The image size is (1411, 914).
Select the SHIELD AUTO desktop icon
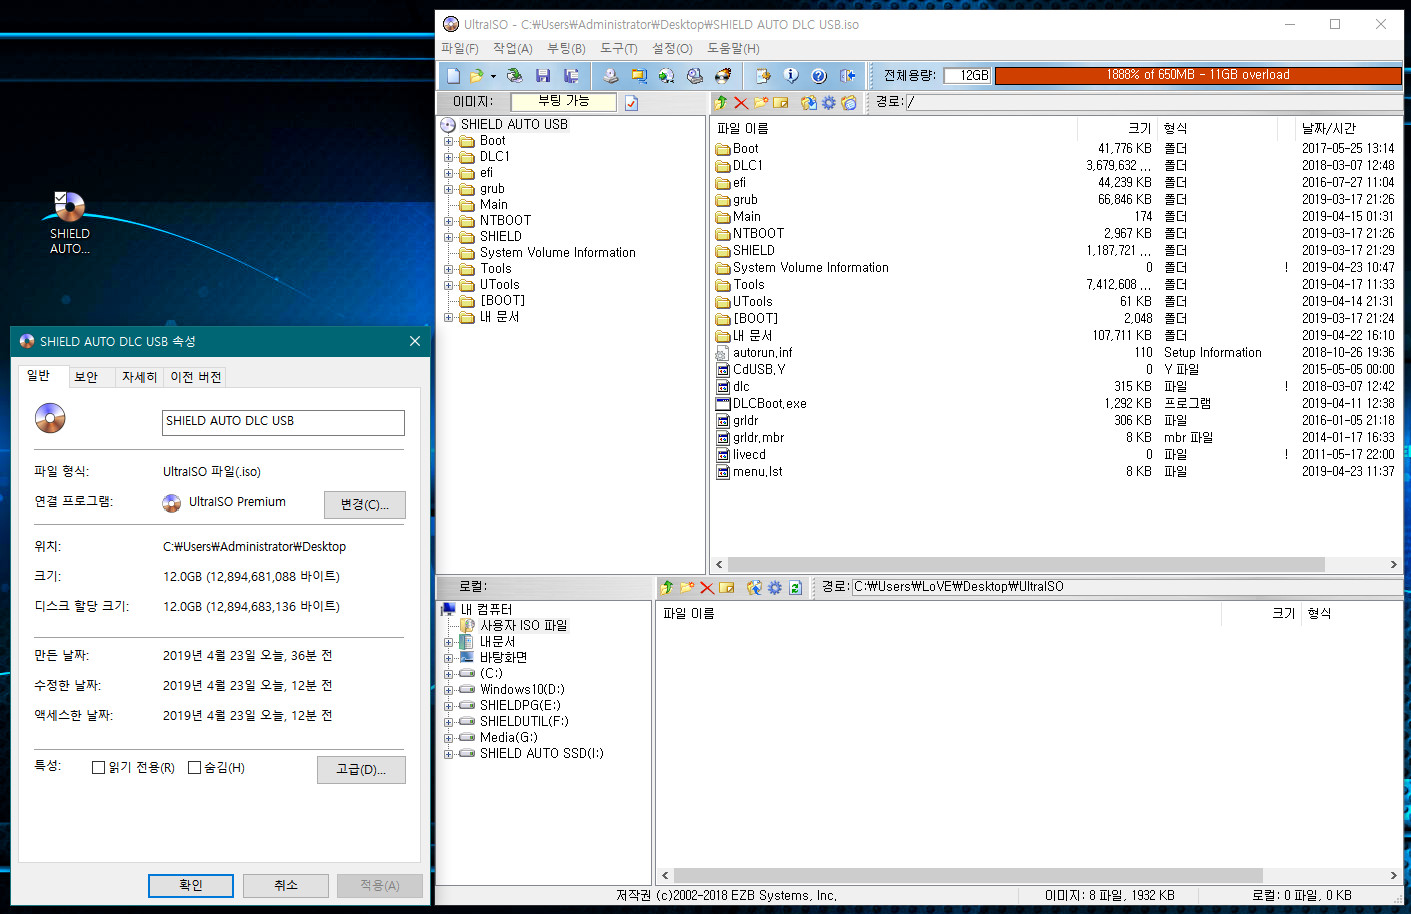tap(70, 222)
